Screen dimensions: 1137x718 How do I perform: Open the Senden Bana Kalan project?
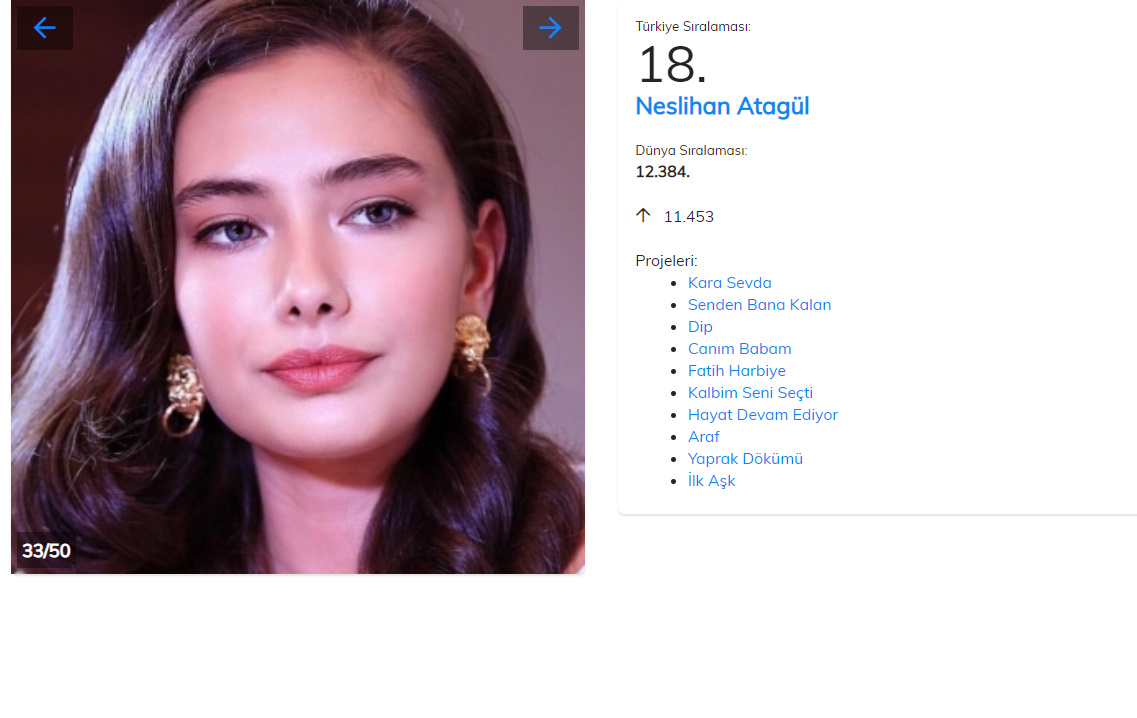tap(759, 305)
